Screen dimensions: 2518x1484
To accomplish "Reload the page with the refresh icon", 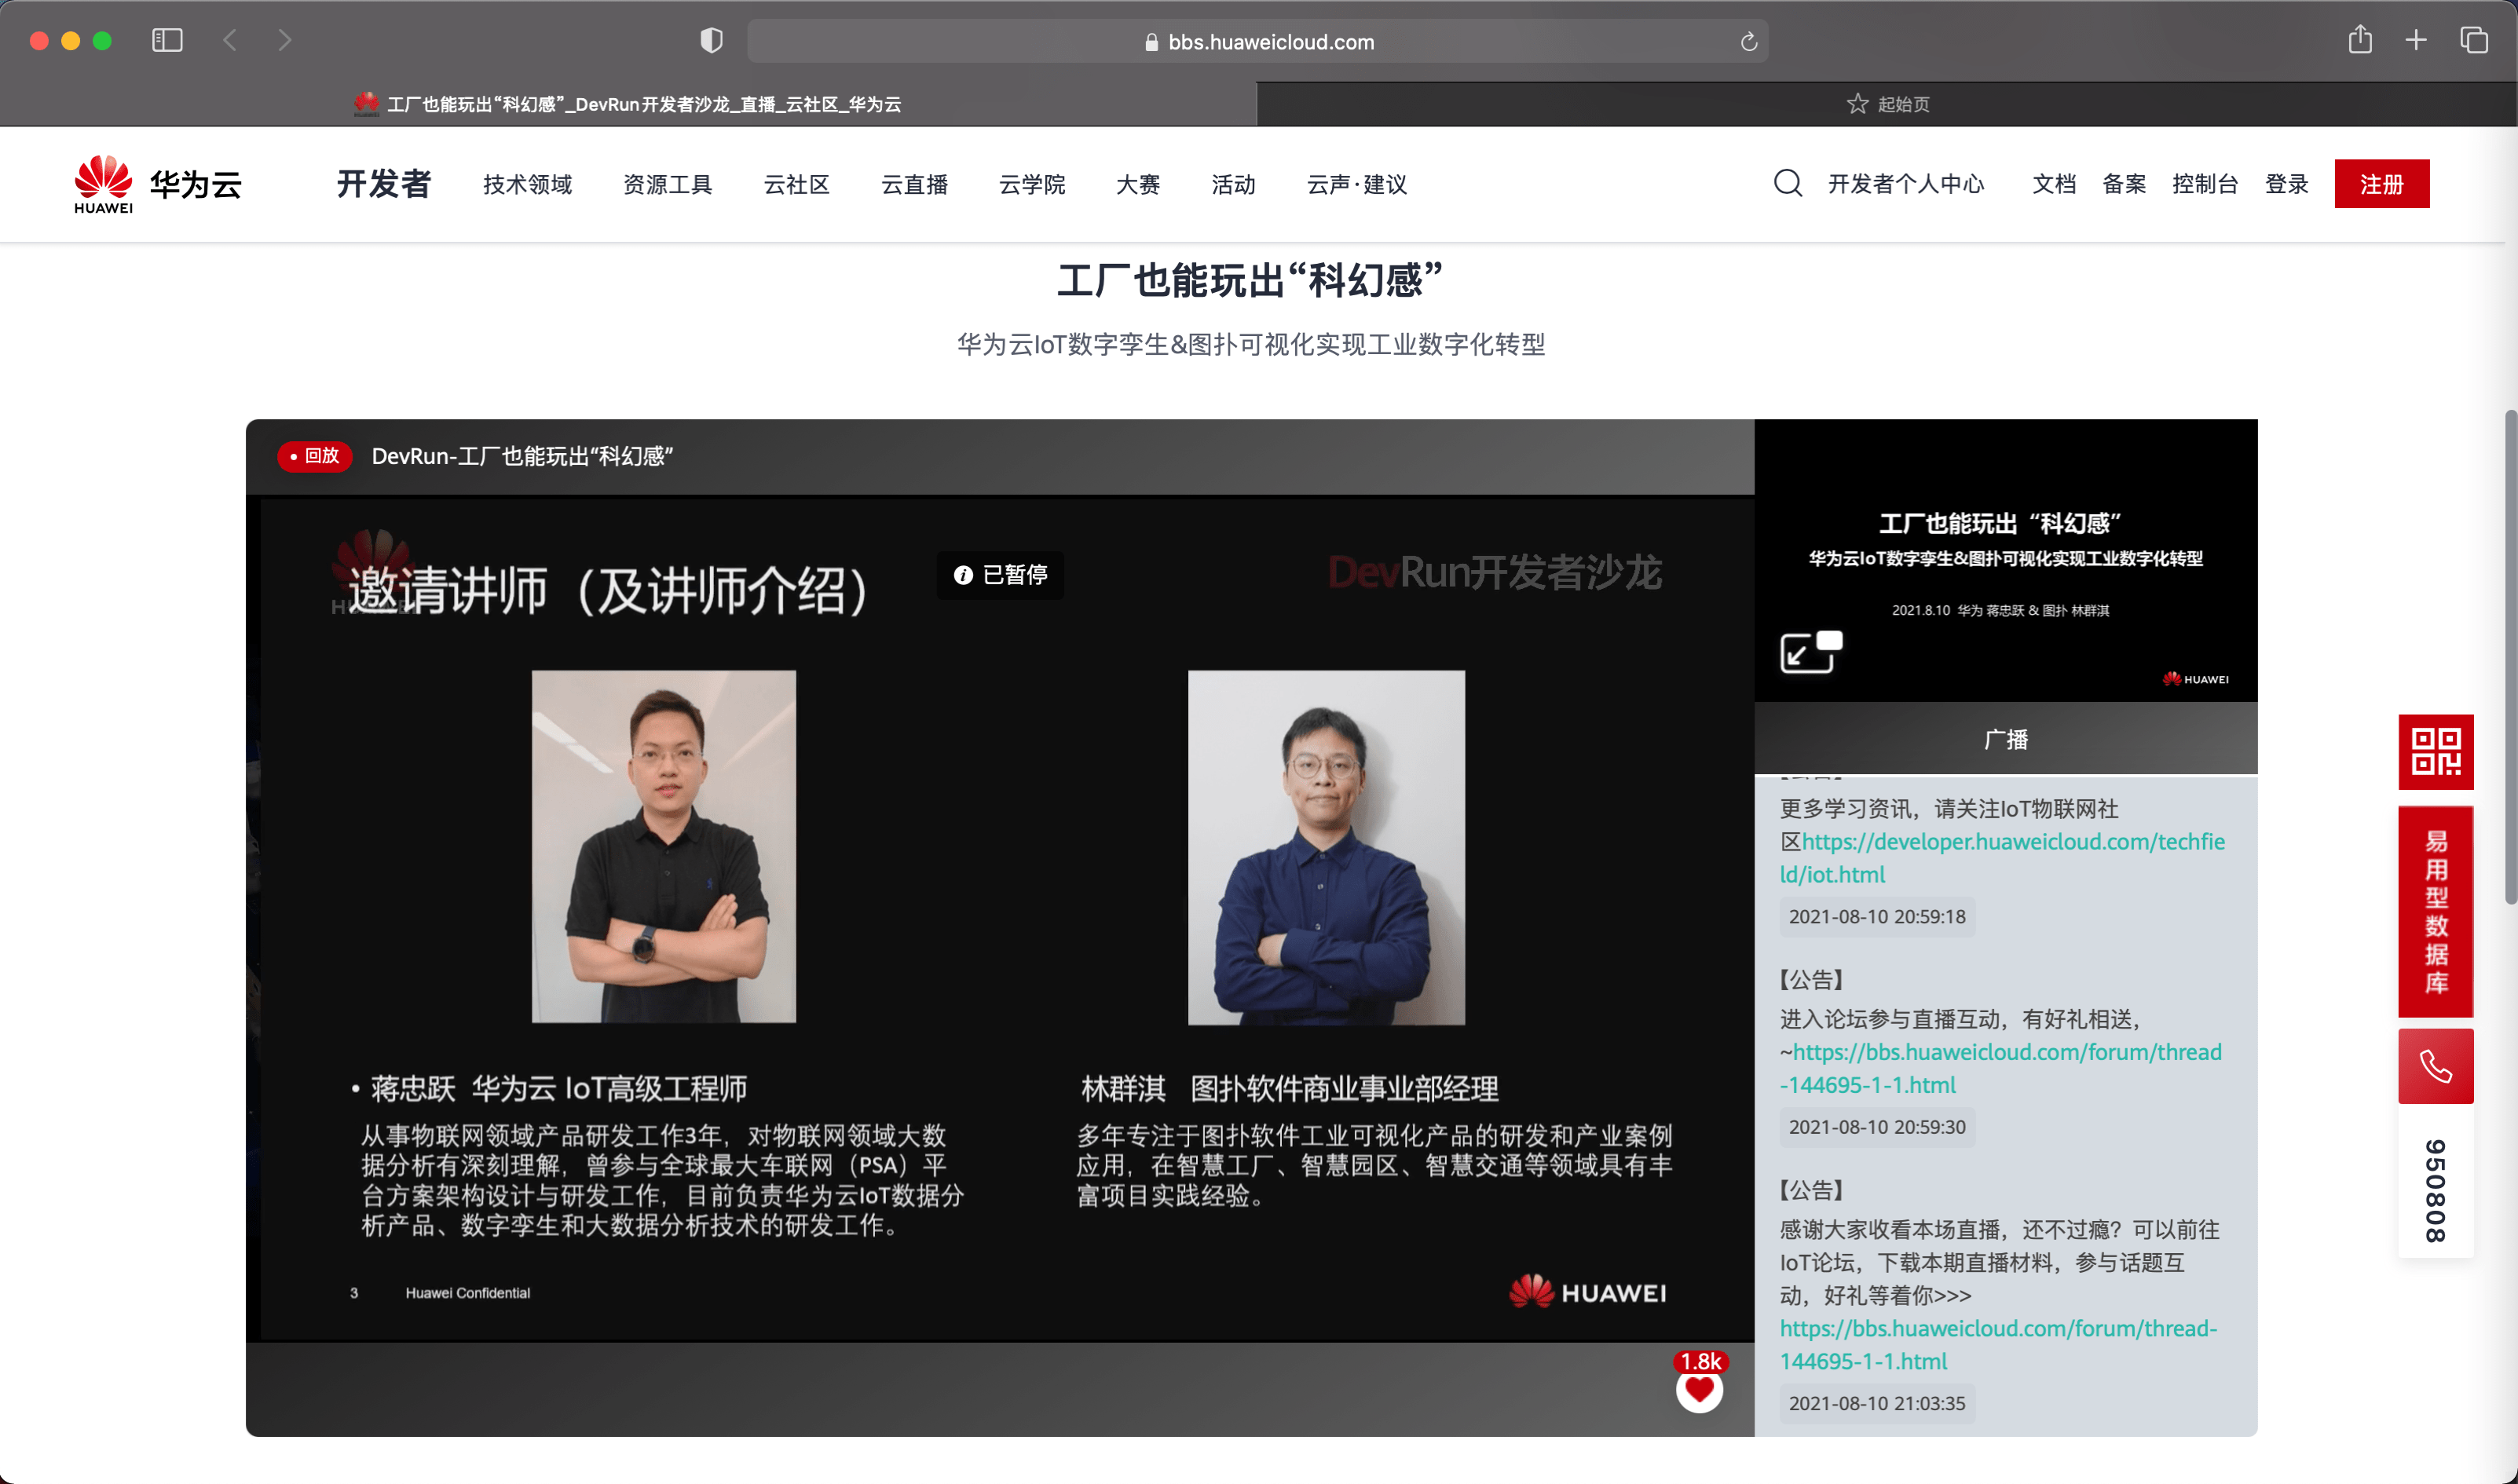I will click(1748, 42).
